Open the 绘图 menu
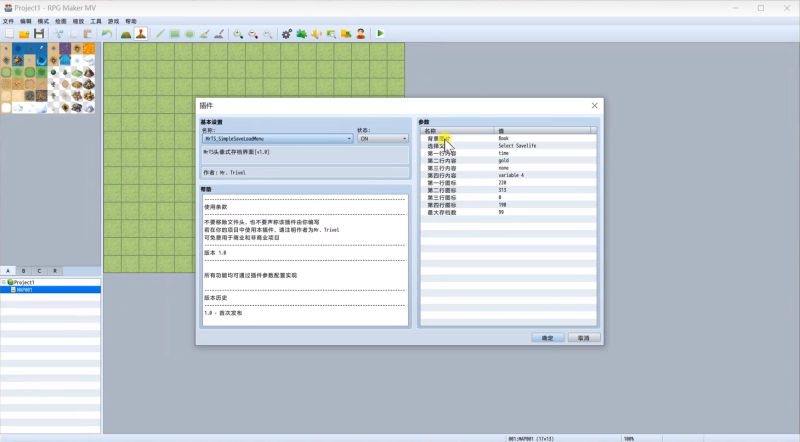The width and height of the screenshot is (800, 442). tap(61, 21)
